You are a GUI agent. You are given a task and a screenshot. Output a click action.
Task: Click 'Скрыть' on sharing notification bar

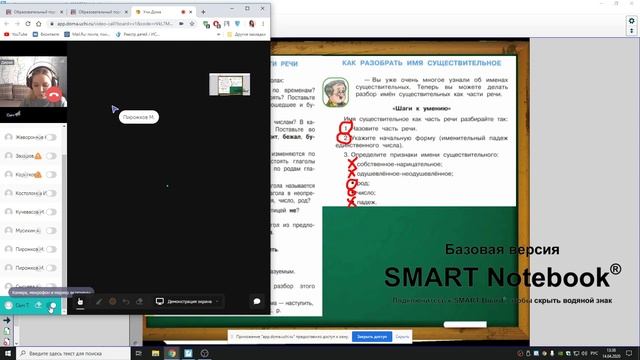tap(402, 337)
